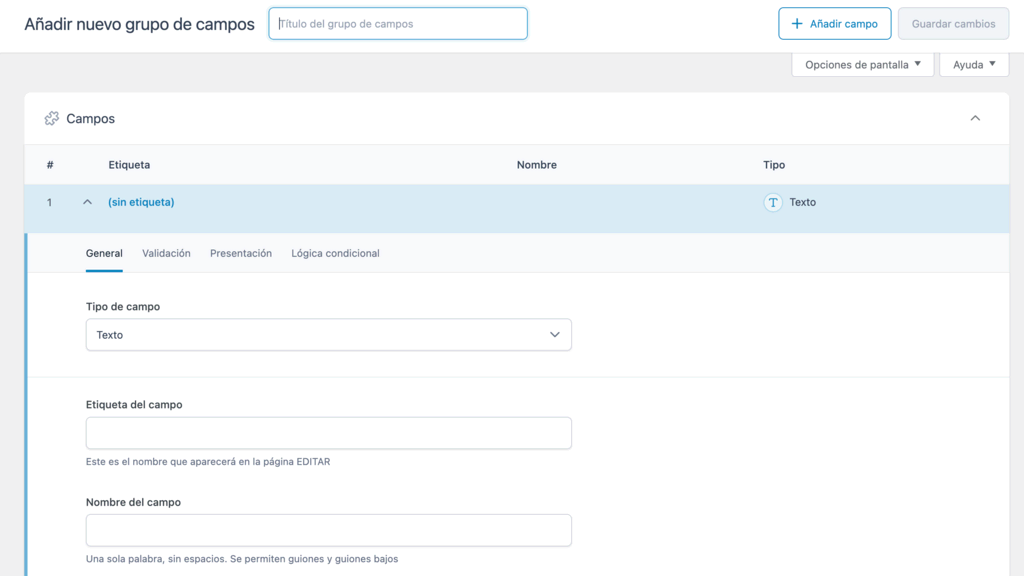This screenshot has height=576, width=1024.
Task: Collapse the Campos panel with the arrow
Action: 975,119
